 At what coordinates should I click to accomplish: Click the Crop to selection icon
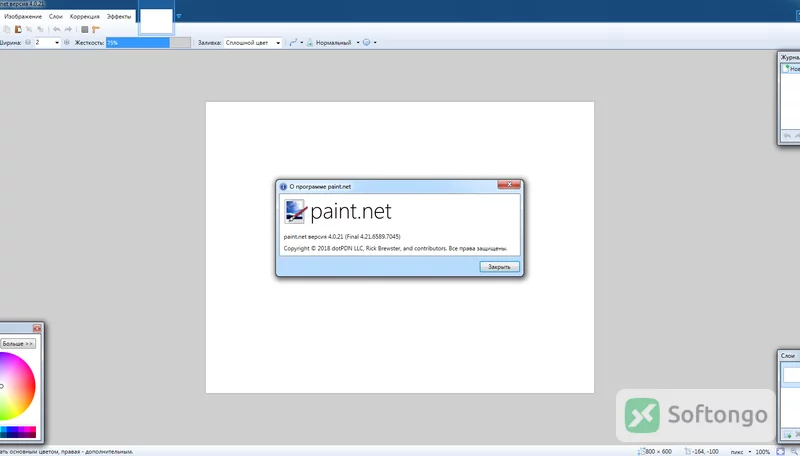29,30
